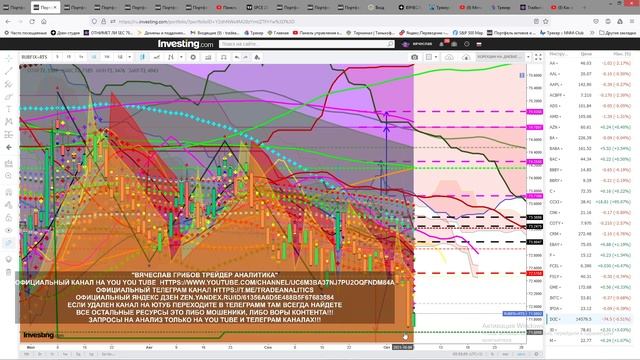This screenshot has width=640, height=360.
Task: Select the GME row in watchlist
Action: point(590,287)
